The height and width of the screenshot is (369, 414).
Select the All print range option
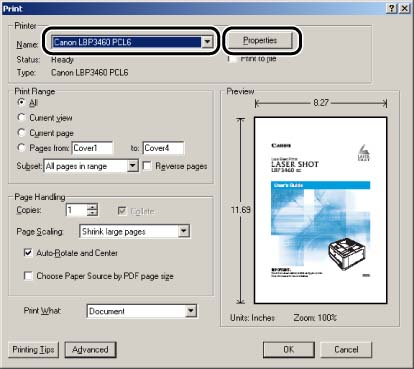pyautogui.click(x=21, y=102)
